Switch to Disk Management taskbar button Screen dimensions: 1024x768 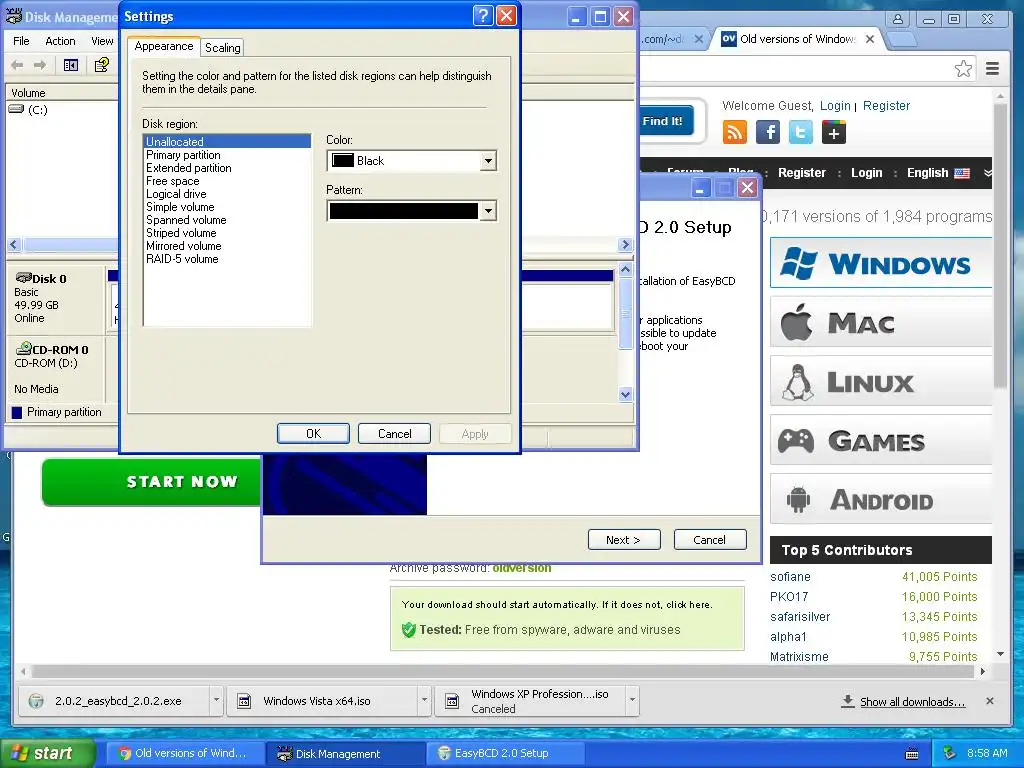click(x=346, y=754)
